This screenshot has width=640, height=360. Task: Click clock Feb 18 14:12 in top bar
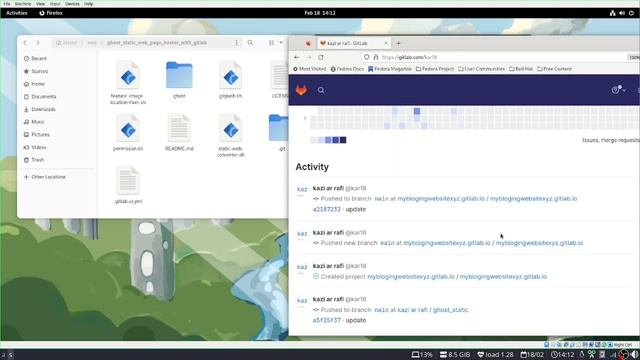(x=320, y=13)
